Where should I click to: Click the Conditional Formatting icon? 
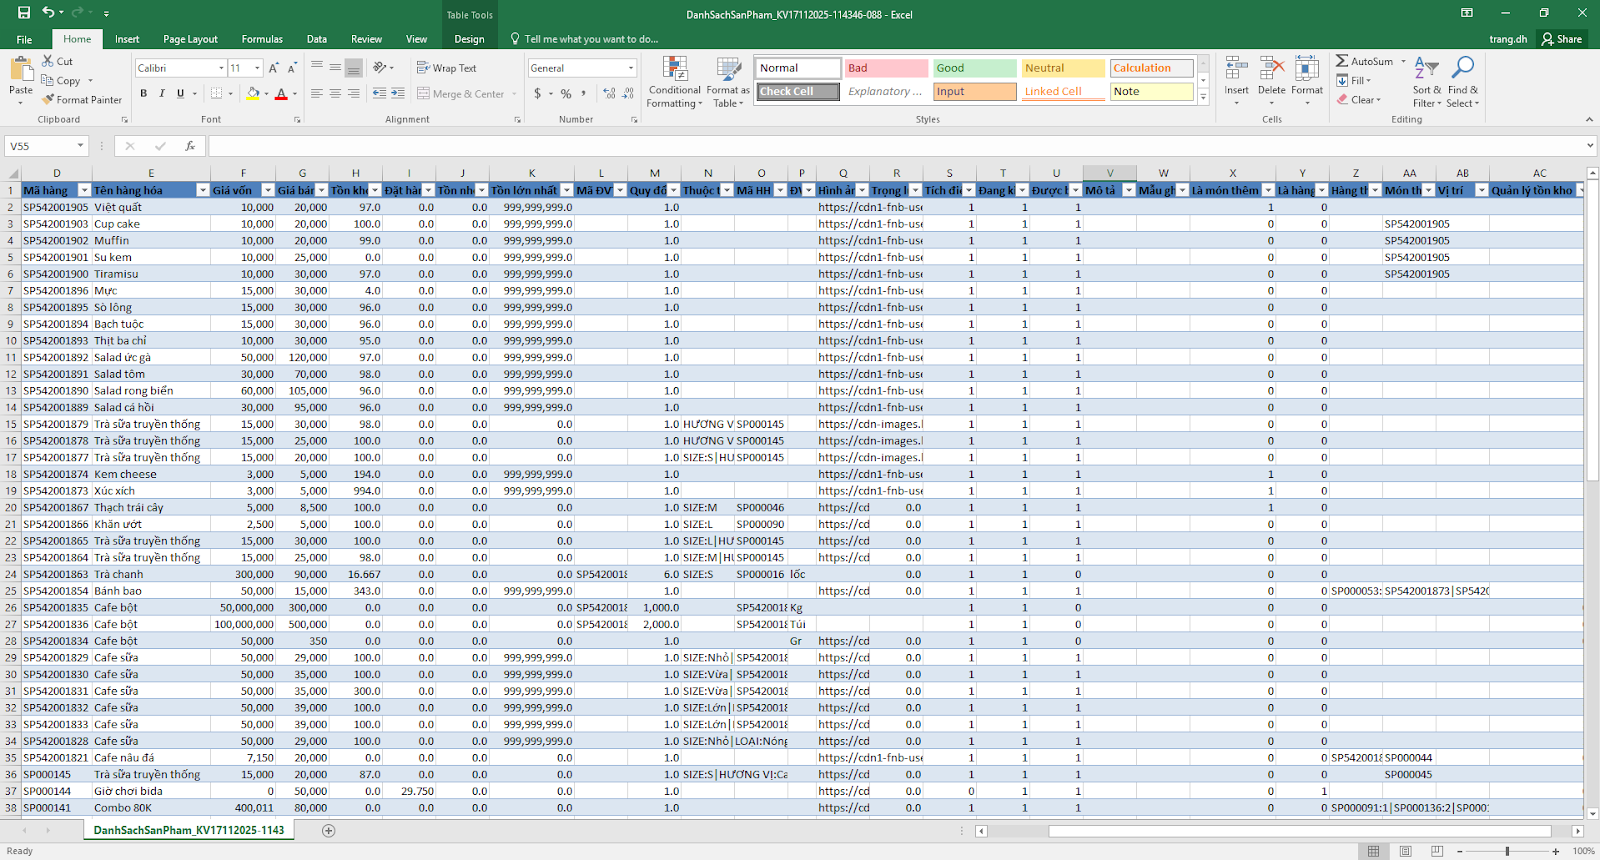pyautogui.click(x=675, y=69)
